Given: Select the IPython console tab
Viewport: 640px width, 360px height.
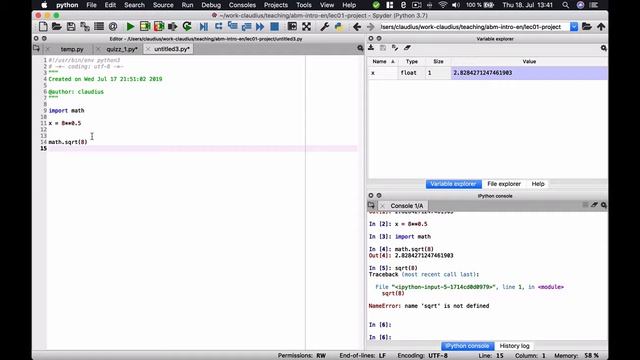Looking at the screenshot, I should coord(467,346).
